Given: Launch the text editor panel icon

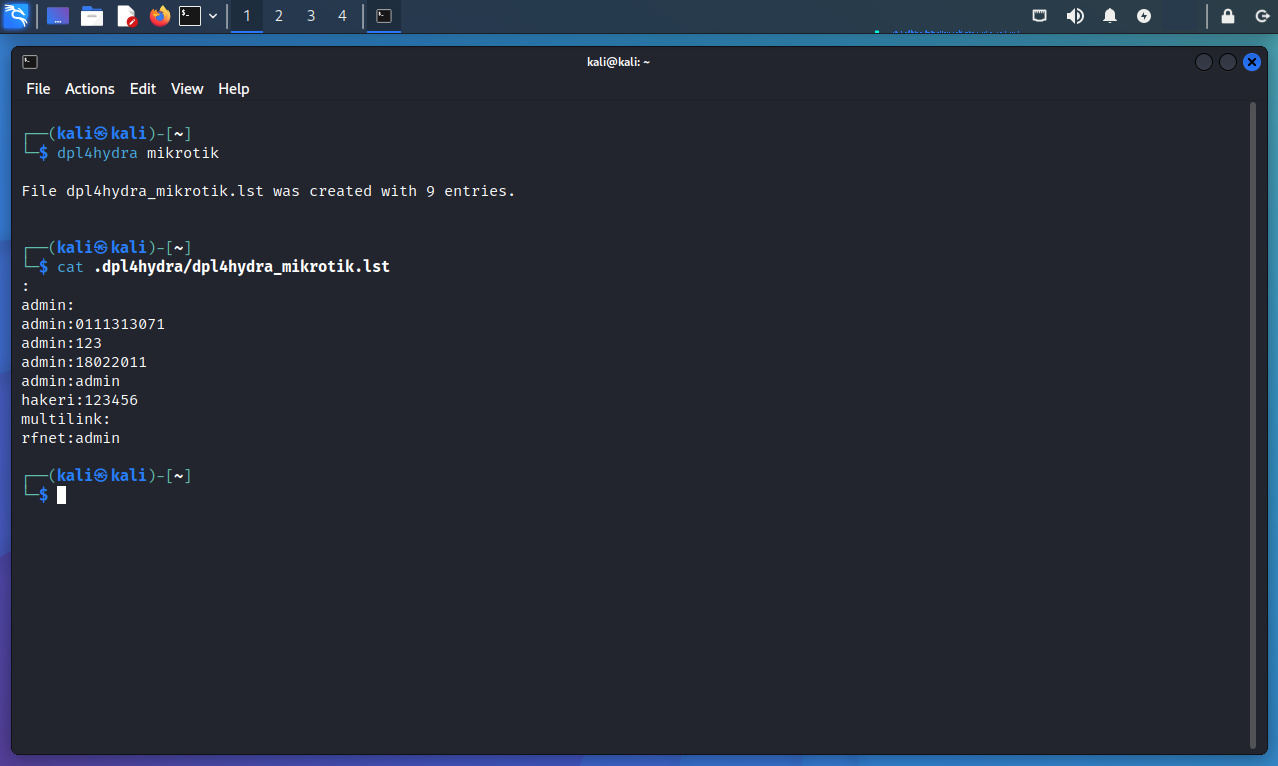Looking at the screenshot, I should (126, 16).
